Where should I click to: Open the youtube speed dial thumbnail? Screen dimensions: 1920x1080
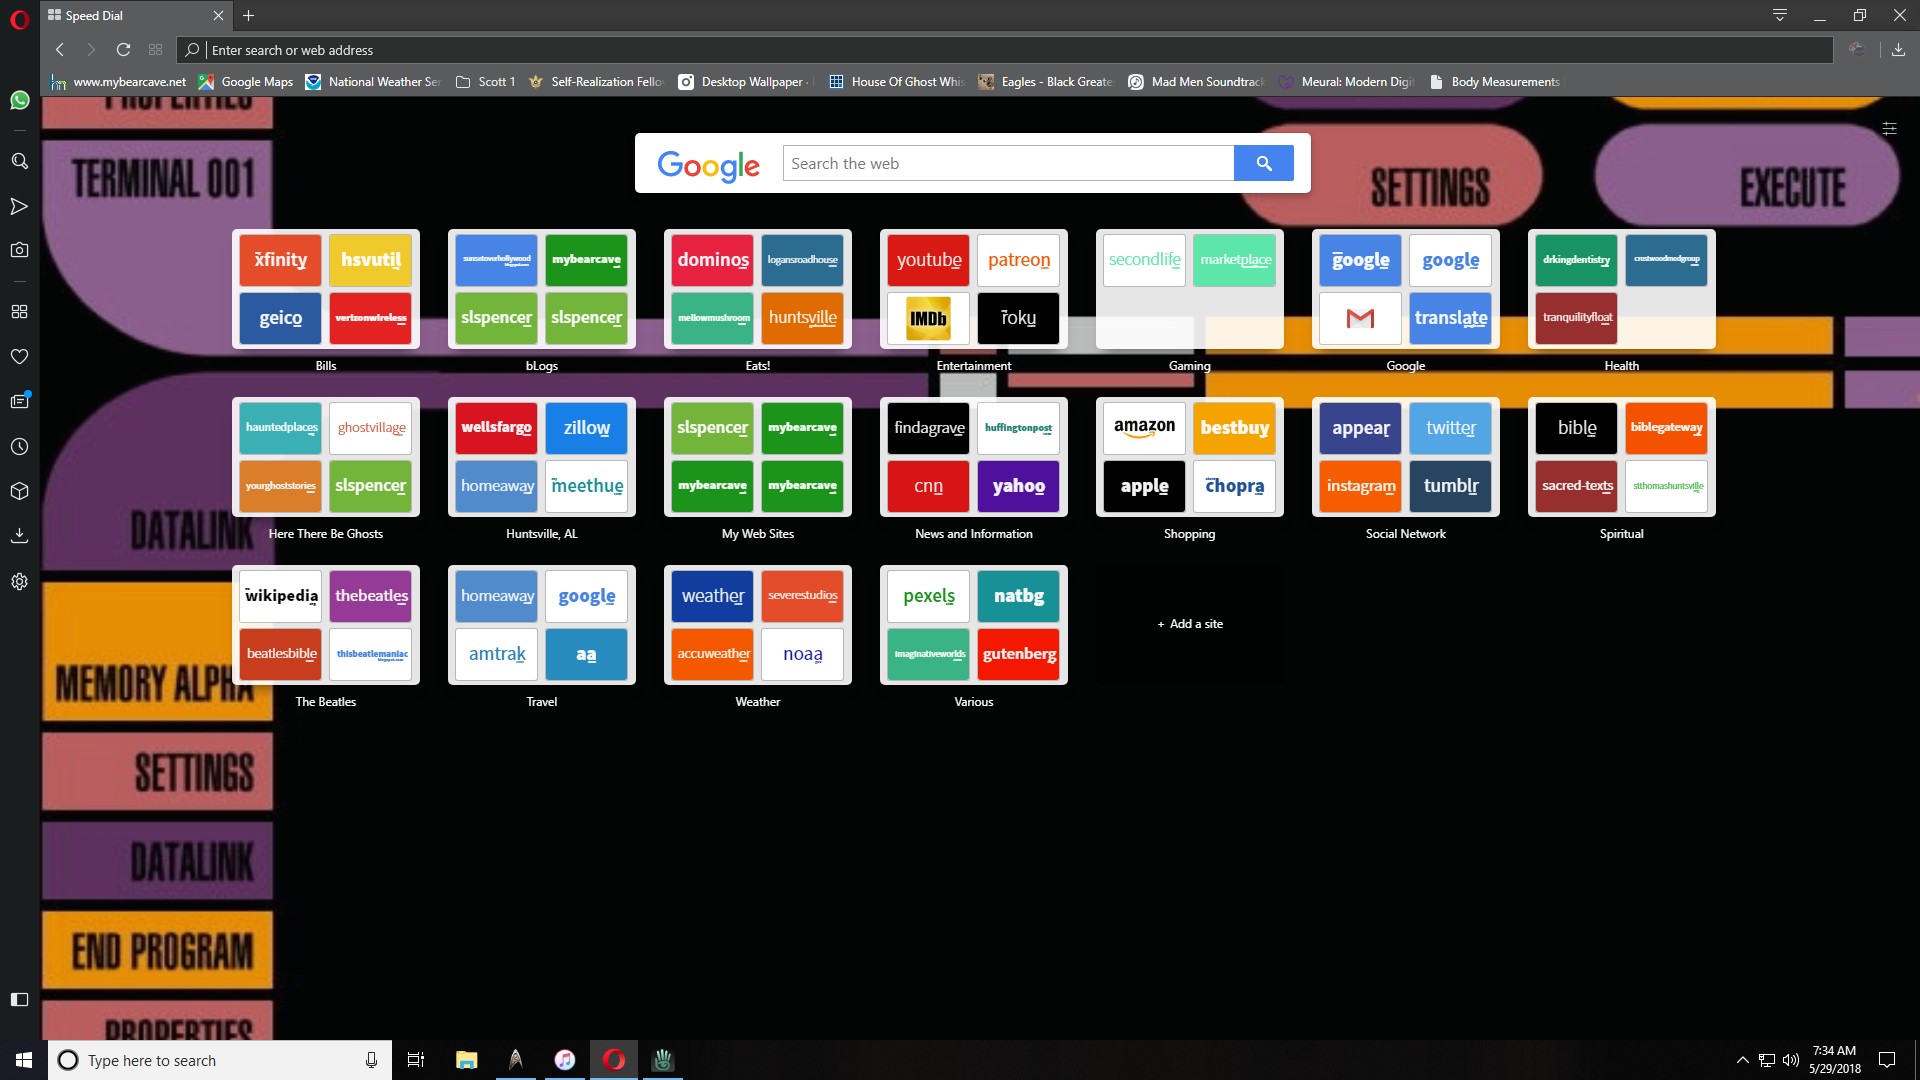tap(929, 260)
